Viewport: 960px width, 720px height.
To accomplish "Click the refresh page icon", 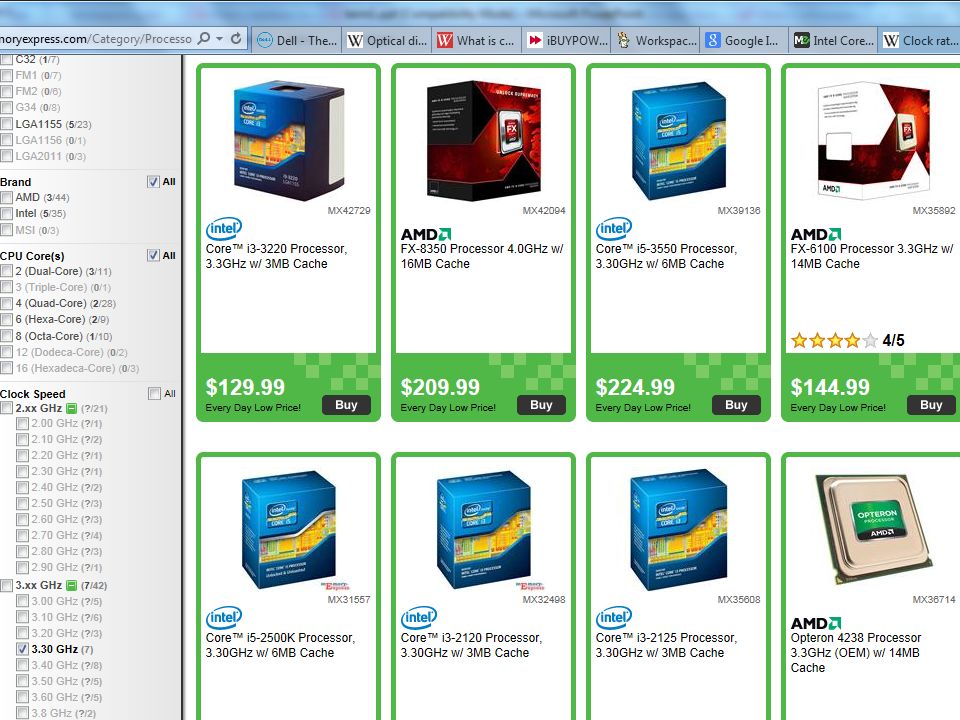I will coord(236,39).
